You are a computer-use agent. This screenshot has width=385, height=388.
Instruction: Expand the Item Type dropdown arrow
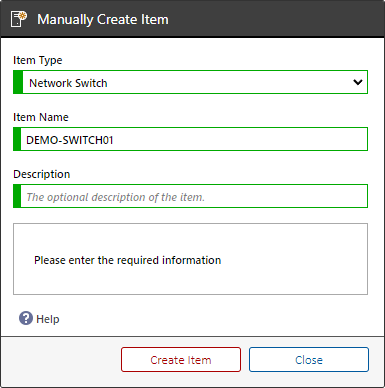tap(358, 82)
